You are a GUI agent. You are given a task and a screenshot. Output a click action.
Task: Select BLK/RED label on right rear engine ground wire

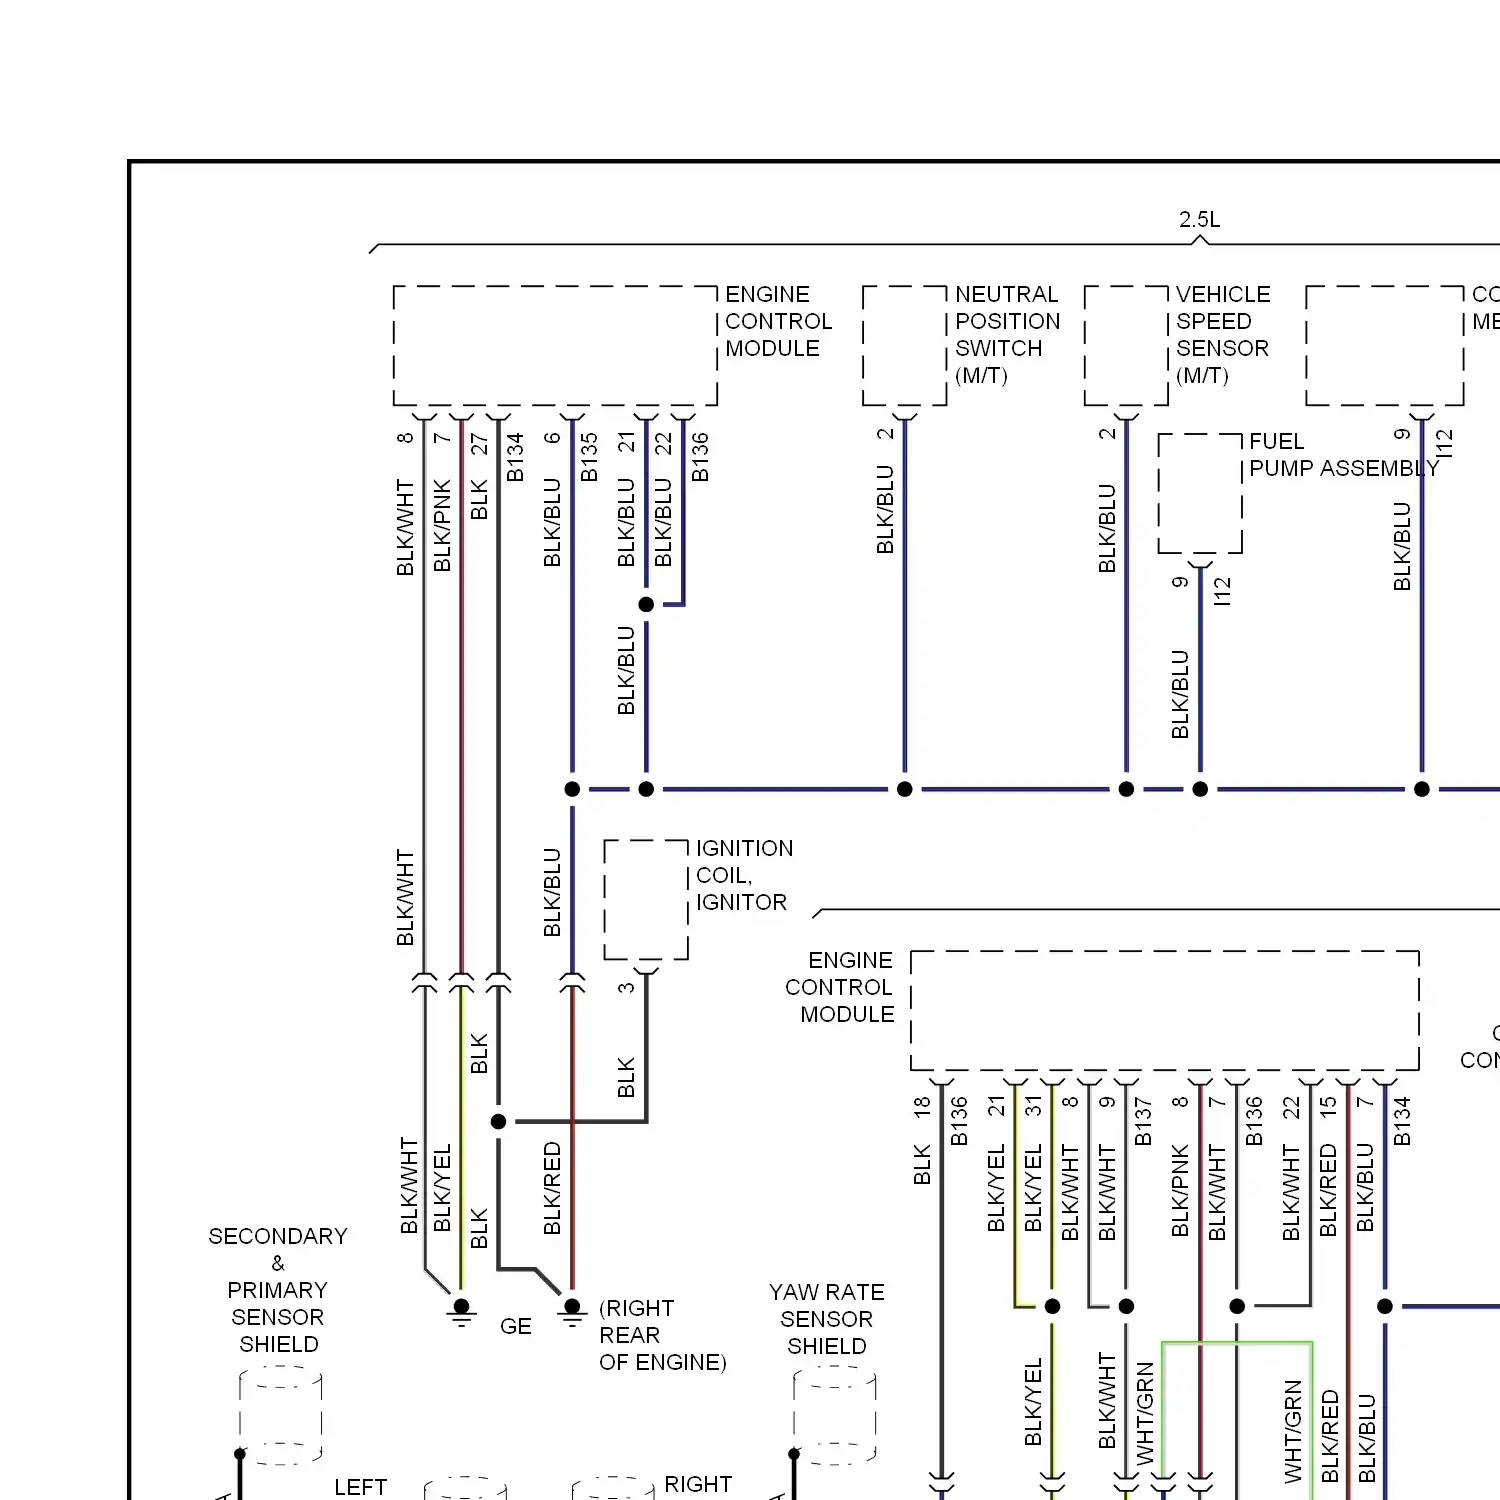pyautogui.click(x=552, y=1189)
